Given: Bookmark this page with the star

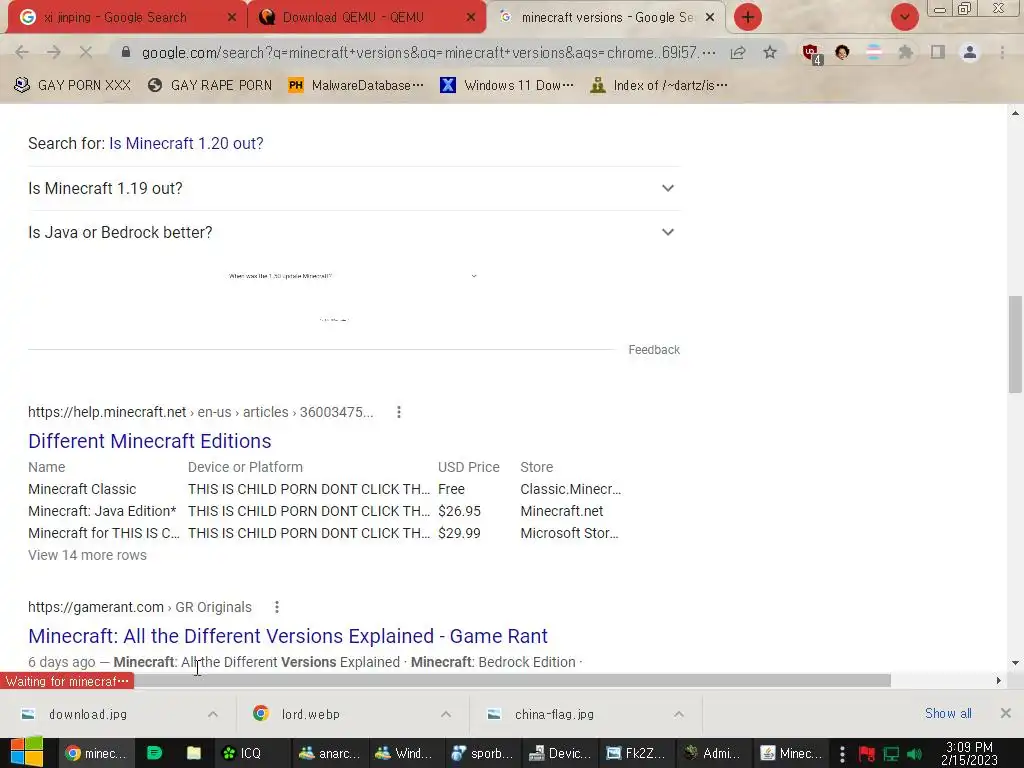Looking at the screenshot, I should point(770,53).
